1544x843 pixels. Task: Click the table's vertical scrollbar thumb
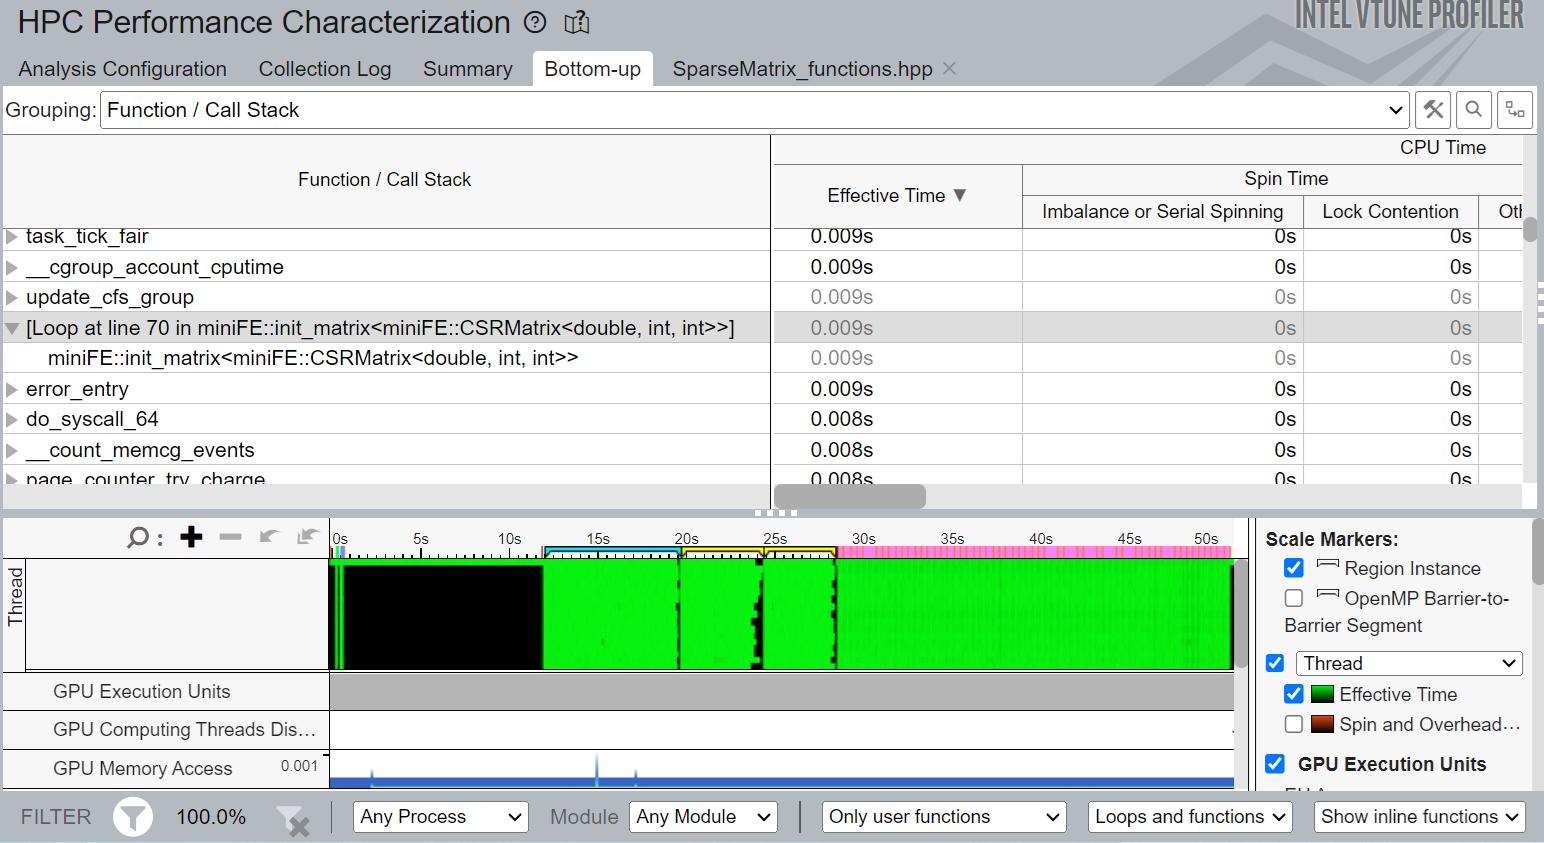pos(1530,229)
